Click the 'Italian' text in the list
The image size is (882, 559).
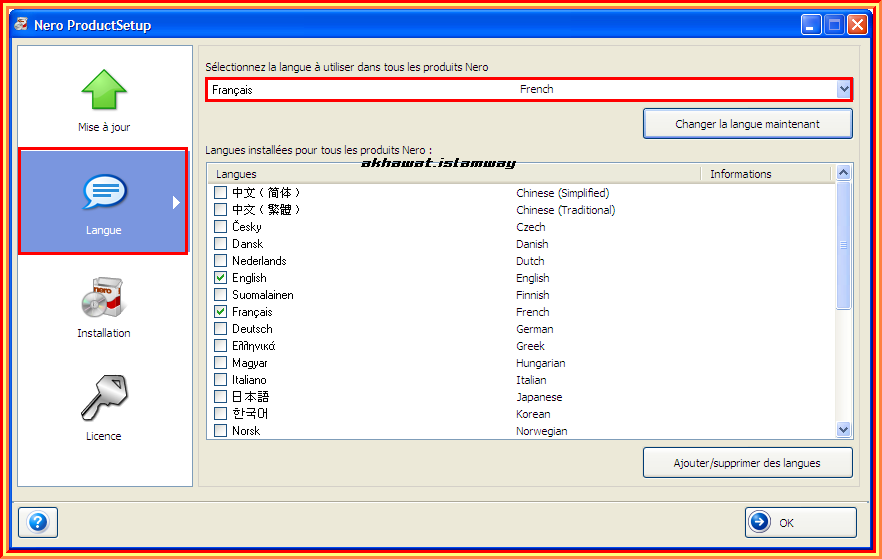pyautogui.click(x=531, y=380)
